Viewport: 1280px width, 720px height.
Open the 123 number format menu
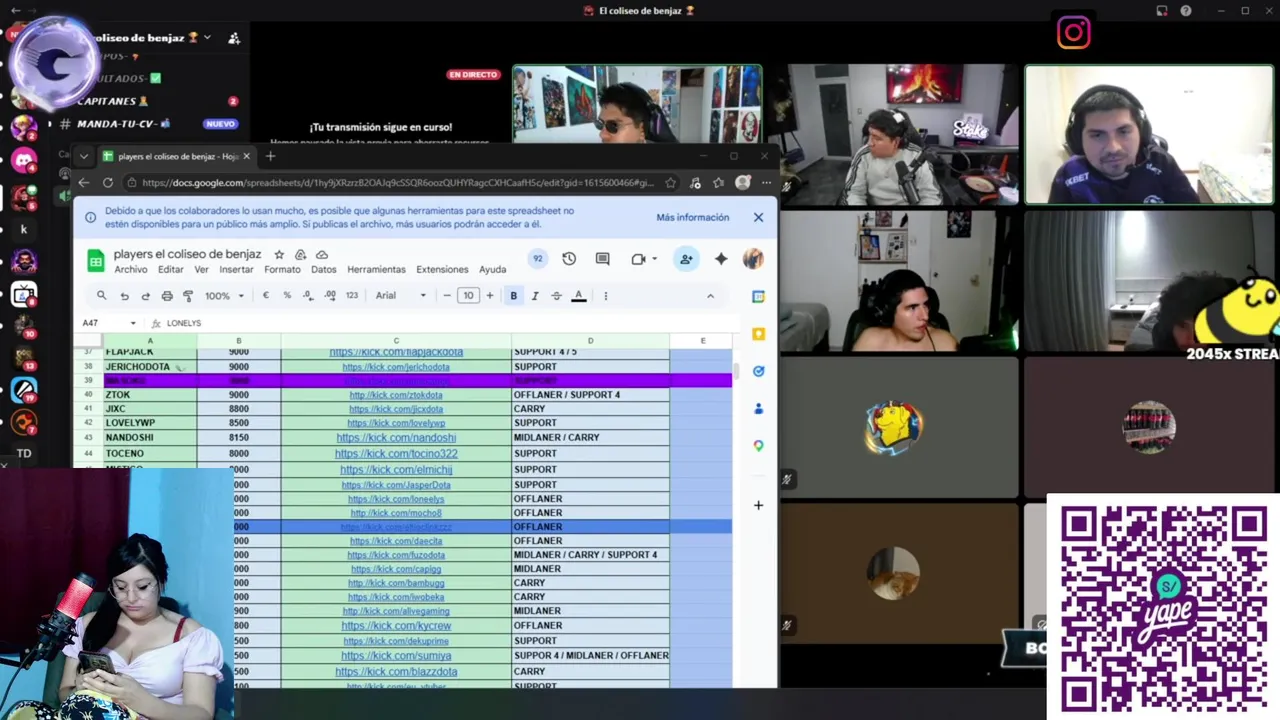(352, 296)
